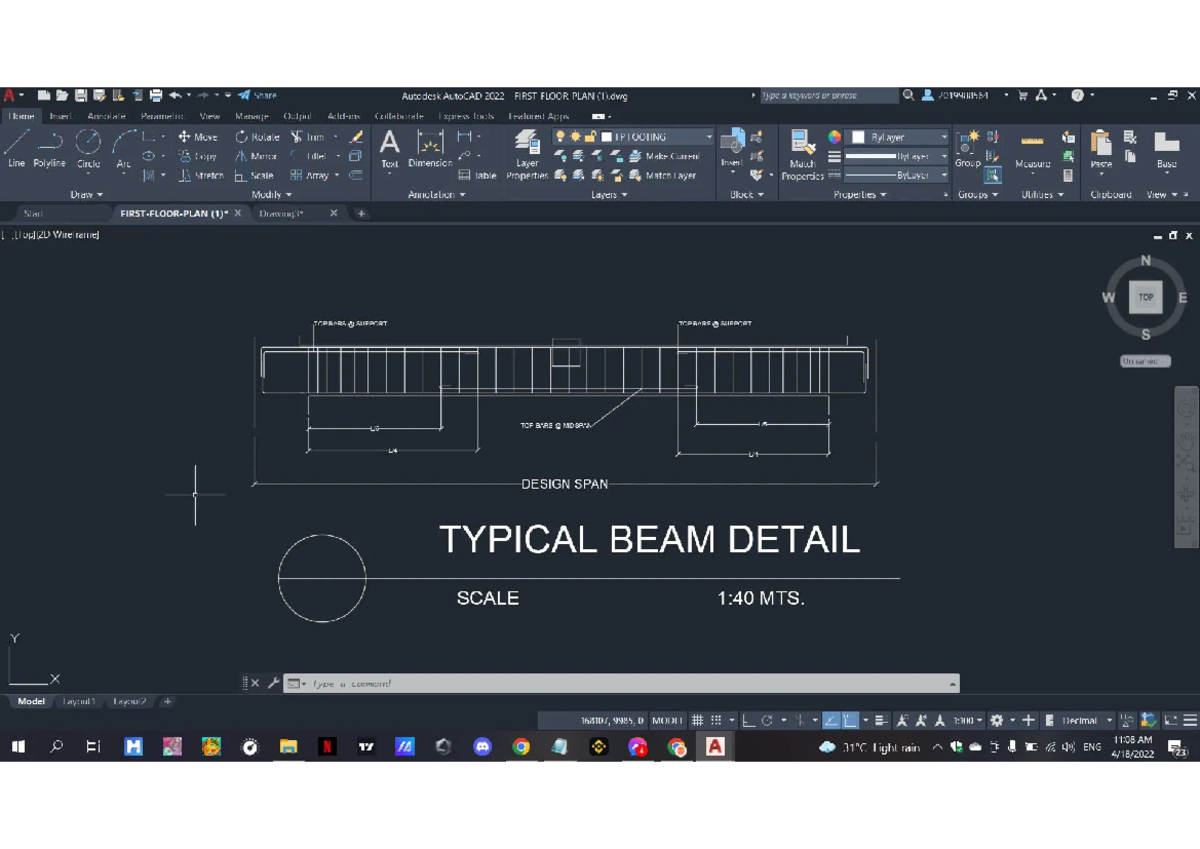
Task: Expand the ByLayer color dropdown
Action: pos(944,137)
